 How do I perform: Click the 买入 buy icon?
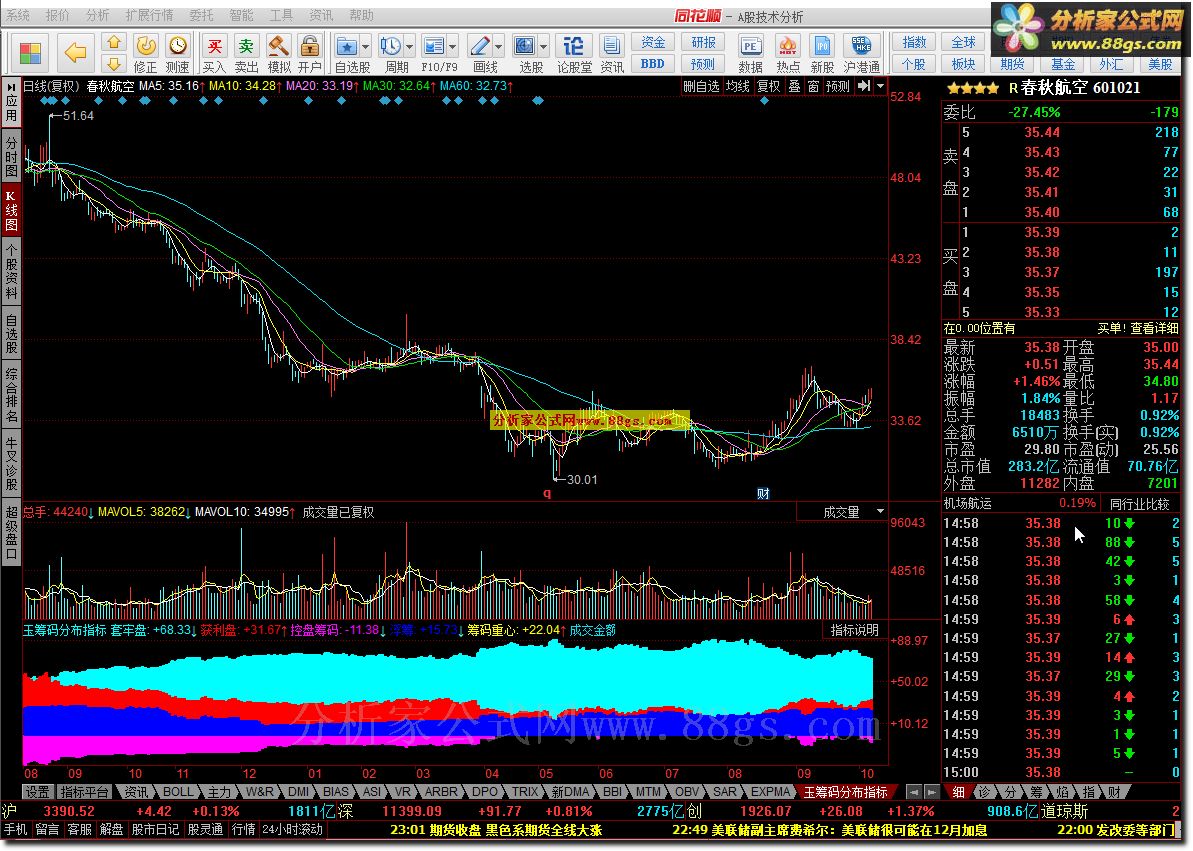(x=215, y=53)
